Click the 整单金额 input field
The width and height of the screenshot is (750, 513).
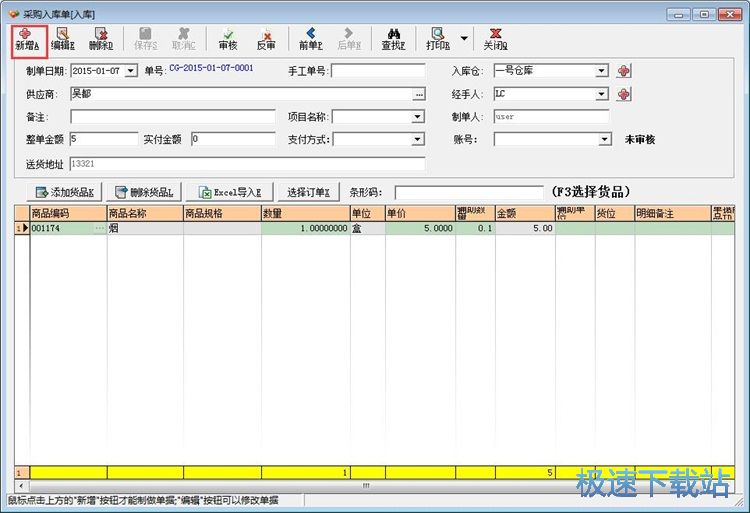pos(104,139)
